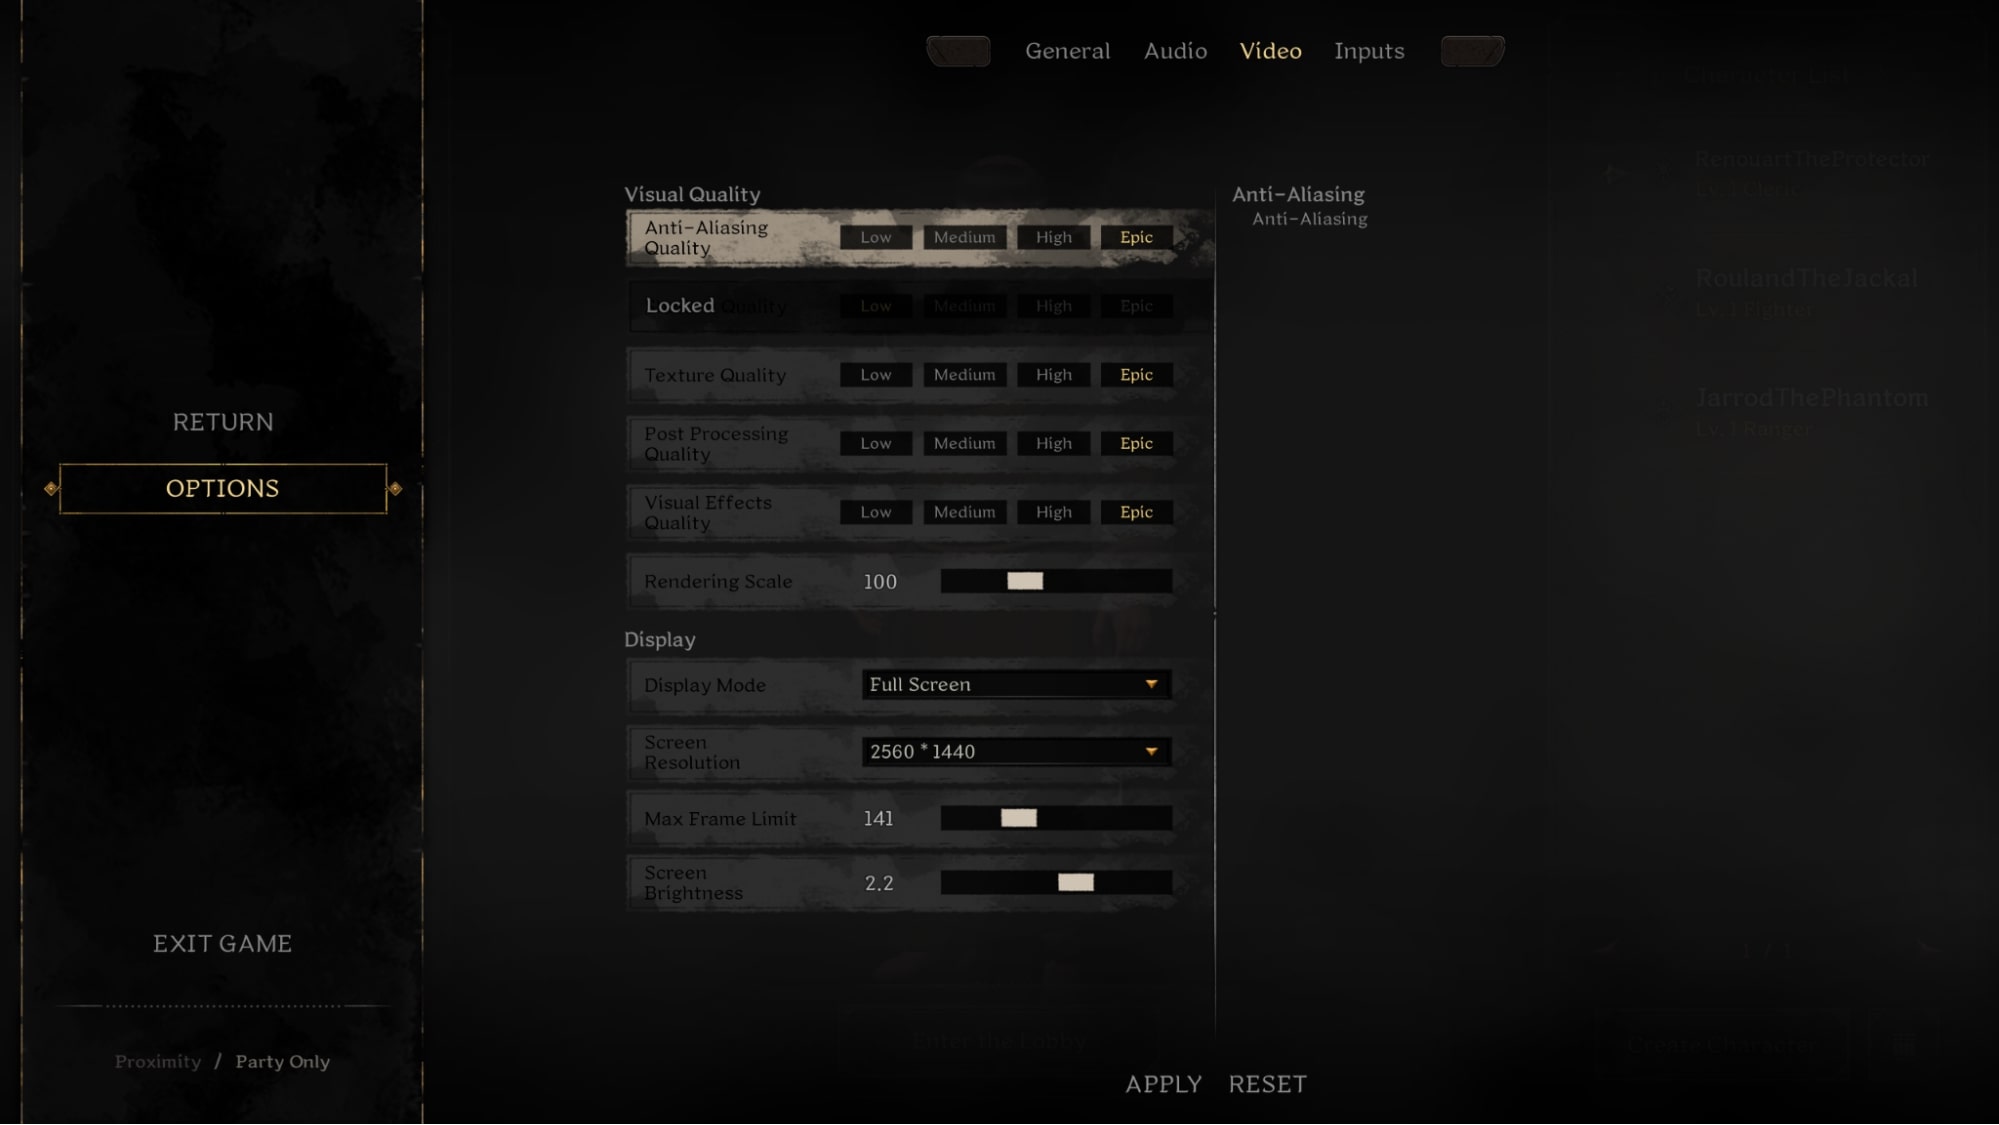The image size is (1999, 1125).
Task: Select Epic quality for Visual Effects Quality
Action: (x=1134, y=511)
